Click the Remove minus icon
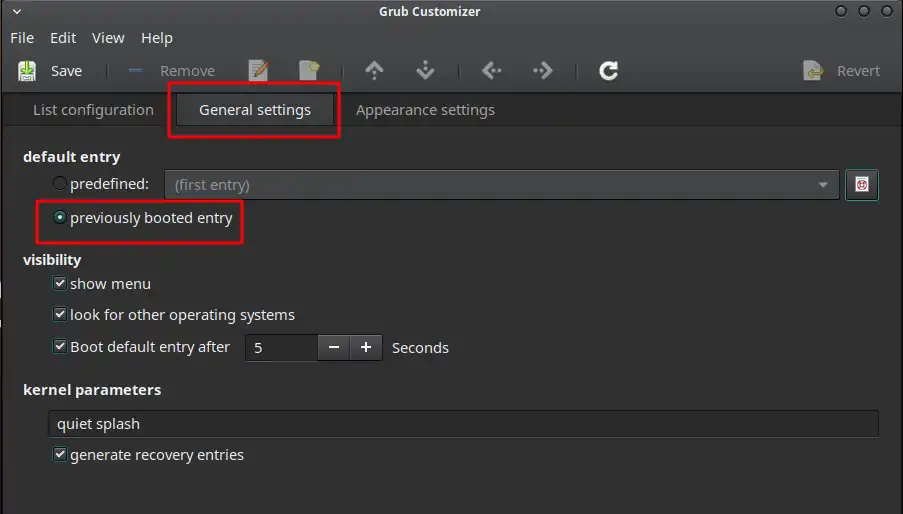Image resolution: width=903 pixels, height=514 pixels. (135, 70)
